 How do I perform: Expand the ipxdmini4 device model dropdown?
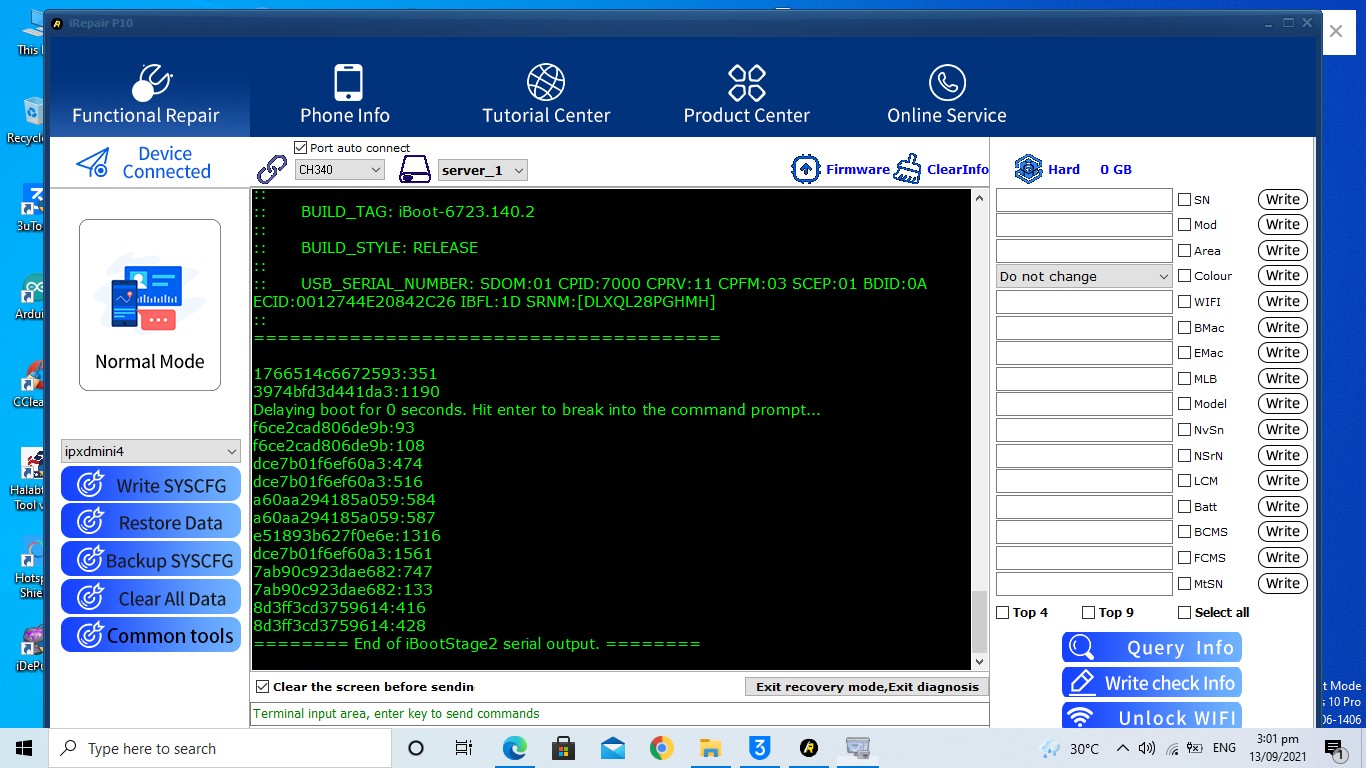coord(151,451)
